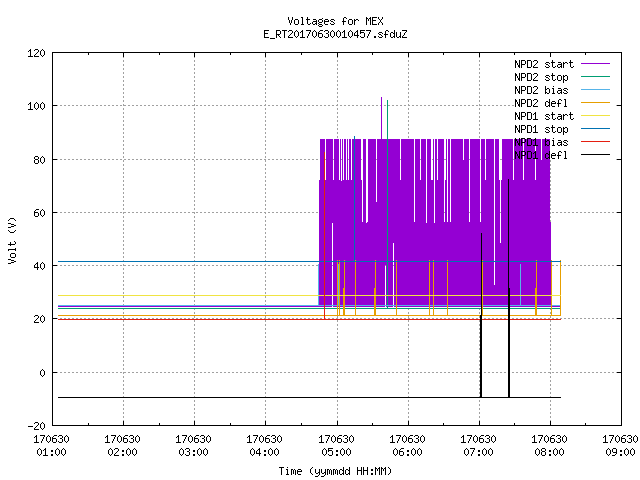Click the x-axis tick '170630 09:00'
The height and width of the screenshot is (480, 640).
(620, 446)
